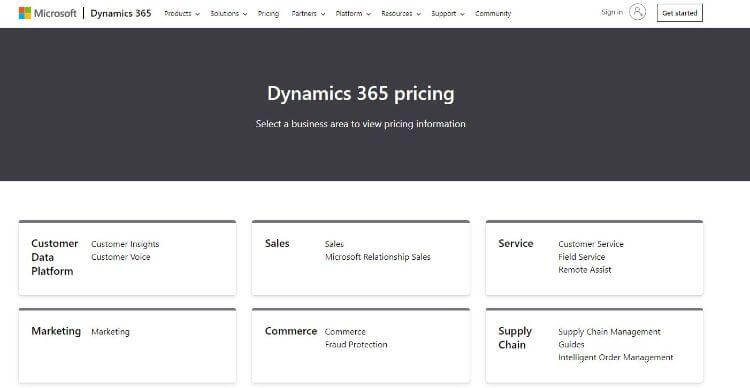Open Microsoft Relationship Sales pricing
The height and width of the screenshot is (388, 750).
(378, 257)
